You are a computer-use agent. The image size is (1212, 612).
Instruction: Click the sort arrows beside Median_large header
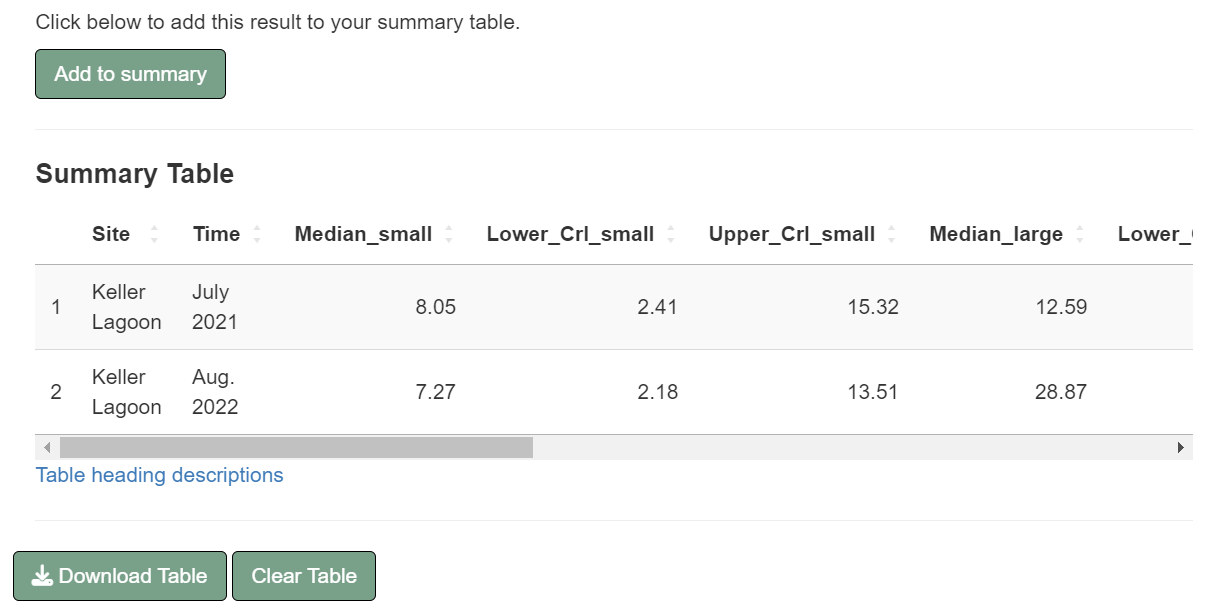point(1080,234)
